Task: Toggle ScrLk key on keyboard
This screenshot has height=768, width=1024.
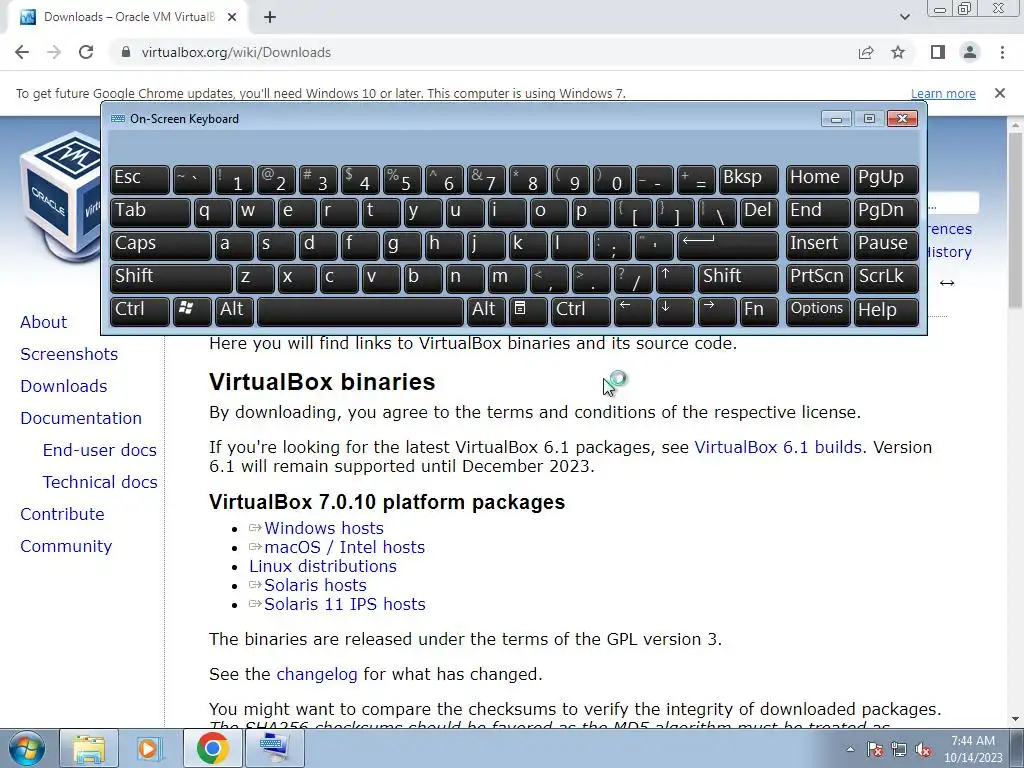Action: tap(886, 278)
